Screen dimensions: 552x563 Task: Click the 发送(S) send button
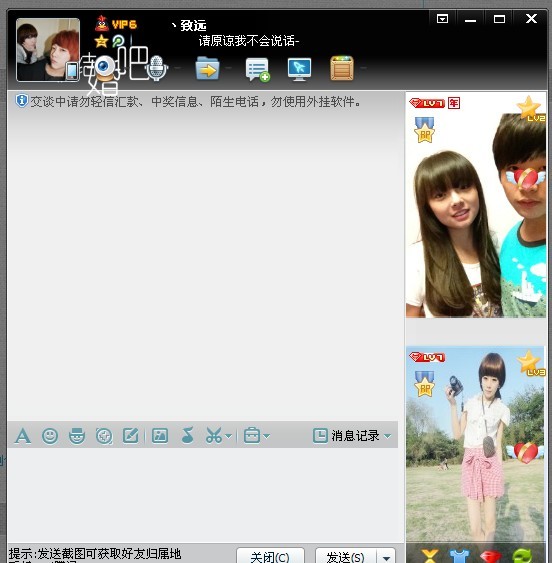tap(345, 555)
